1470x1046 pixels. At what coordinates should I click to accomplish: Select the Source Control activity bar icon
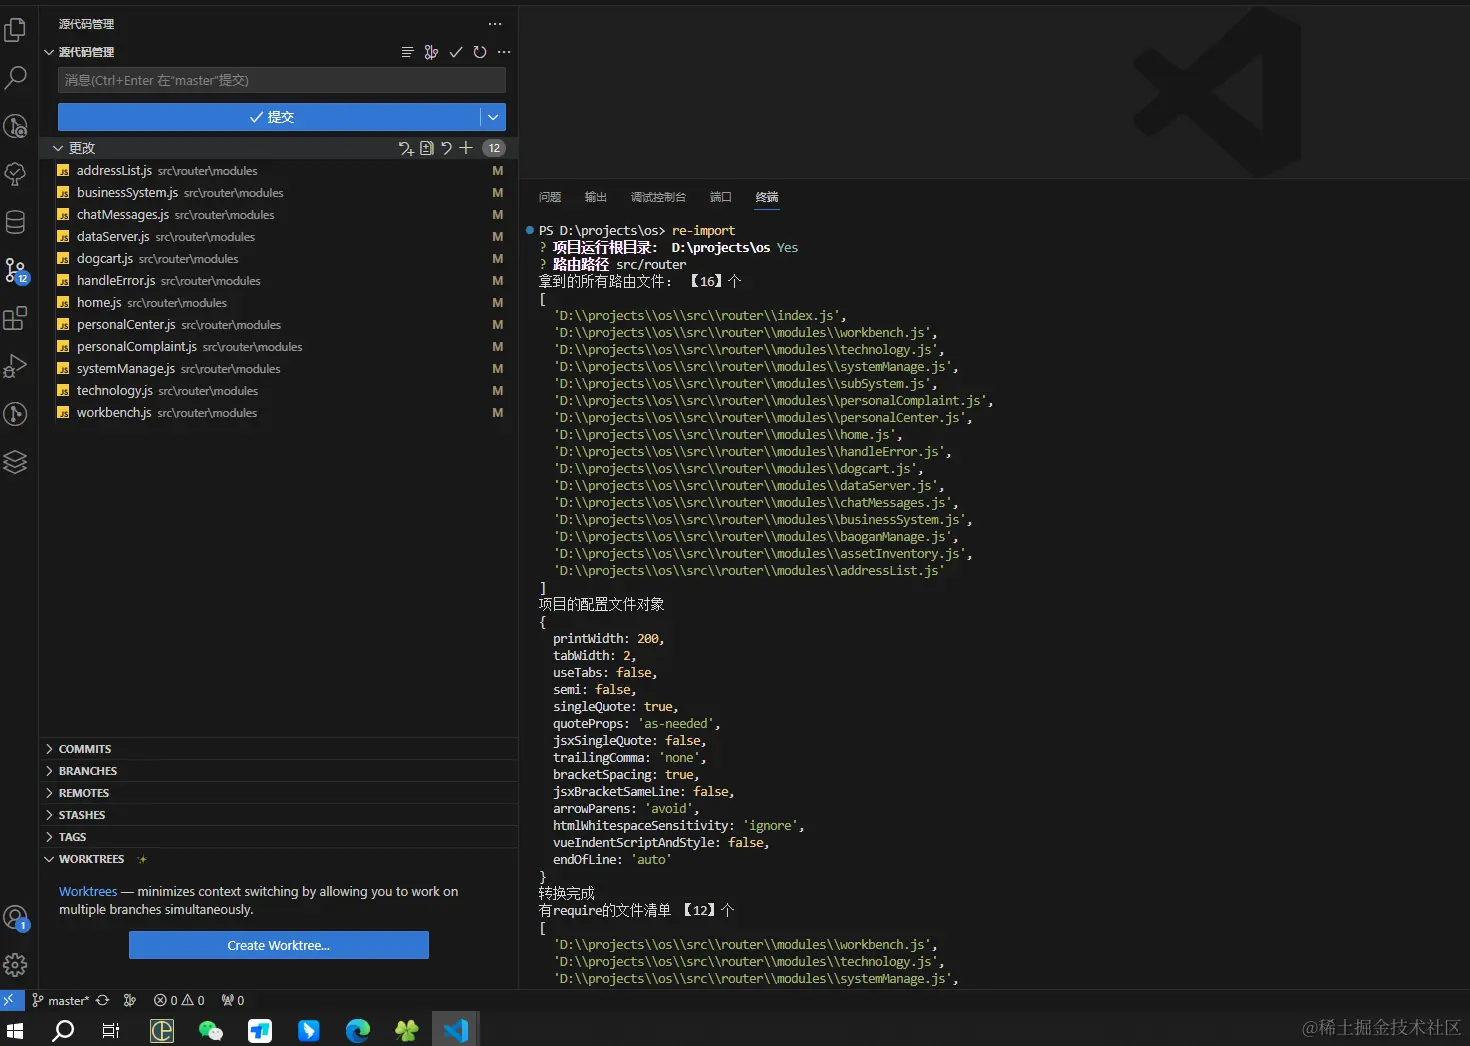click(16, 270)
